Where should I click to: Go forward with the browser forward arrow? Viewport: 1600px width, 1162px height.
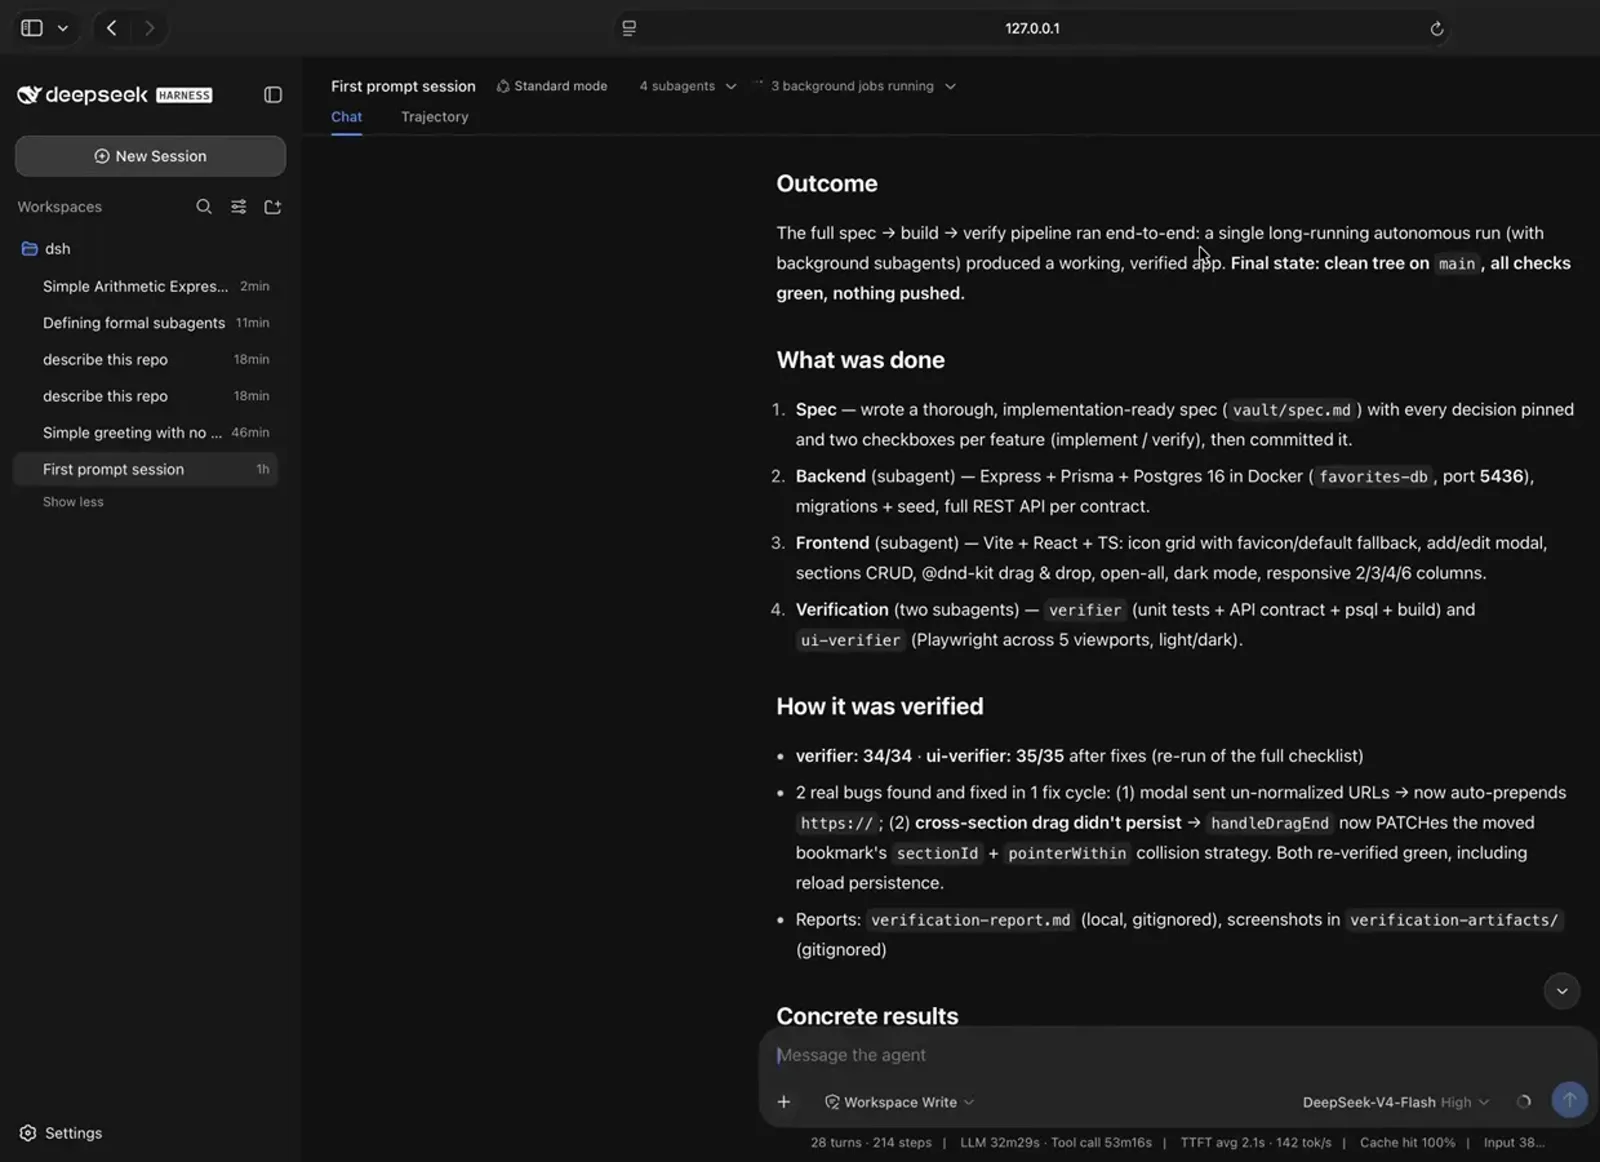(x=149, y=28)
